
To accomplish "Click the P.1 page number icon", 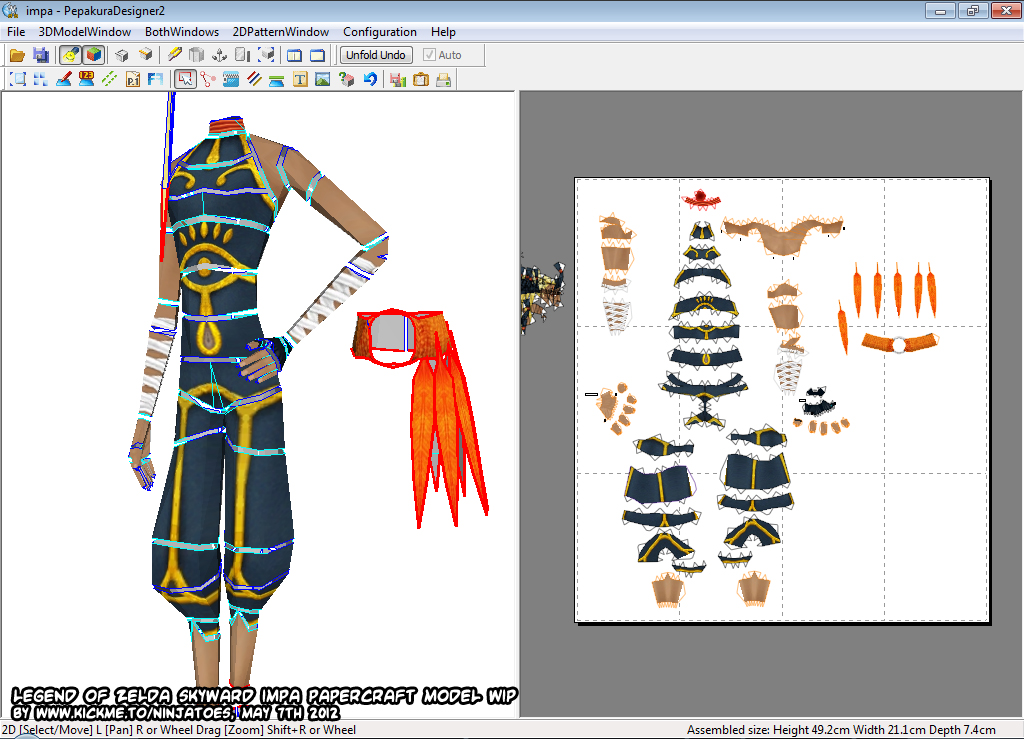I will pos(133,80).
